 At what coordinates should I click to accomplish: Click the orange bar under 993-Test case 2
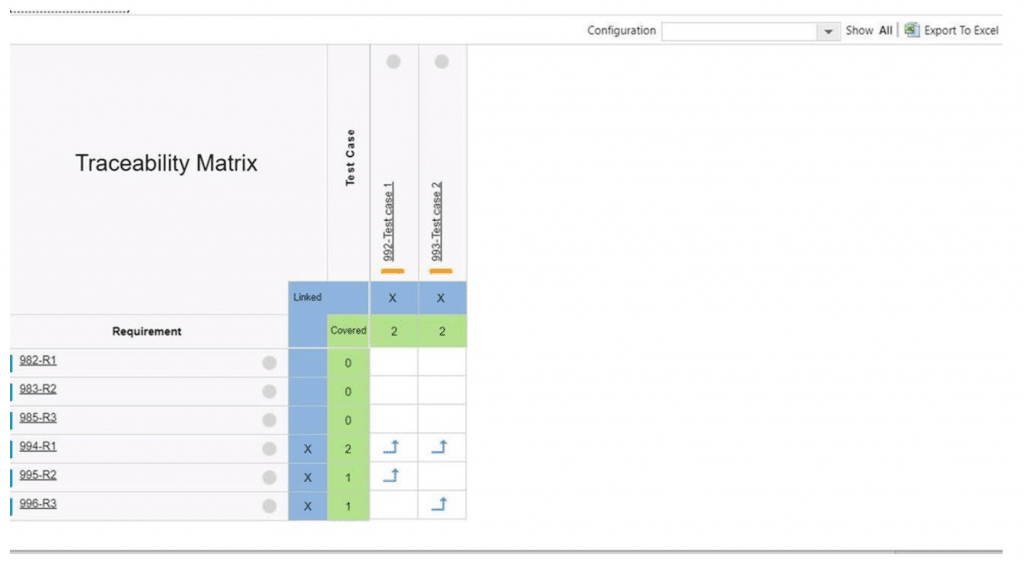tap(441, 271)
